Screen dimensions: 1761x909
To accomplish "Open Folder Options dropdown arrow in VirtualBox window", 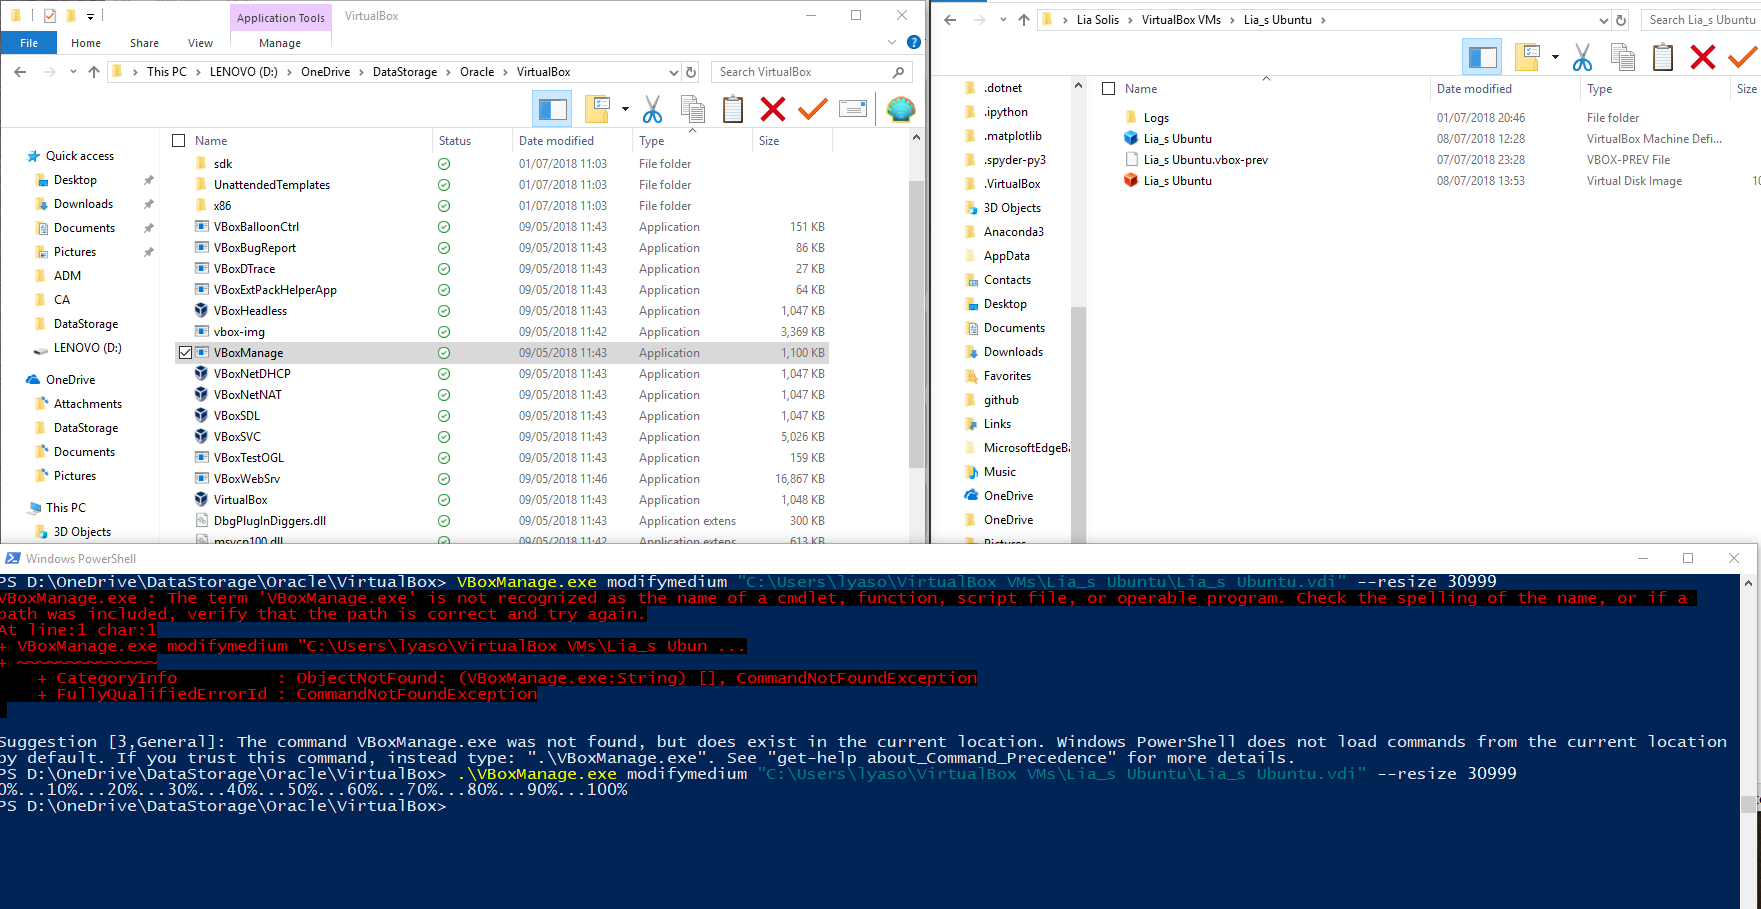I will 625,109.
